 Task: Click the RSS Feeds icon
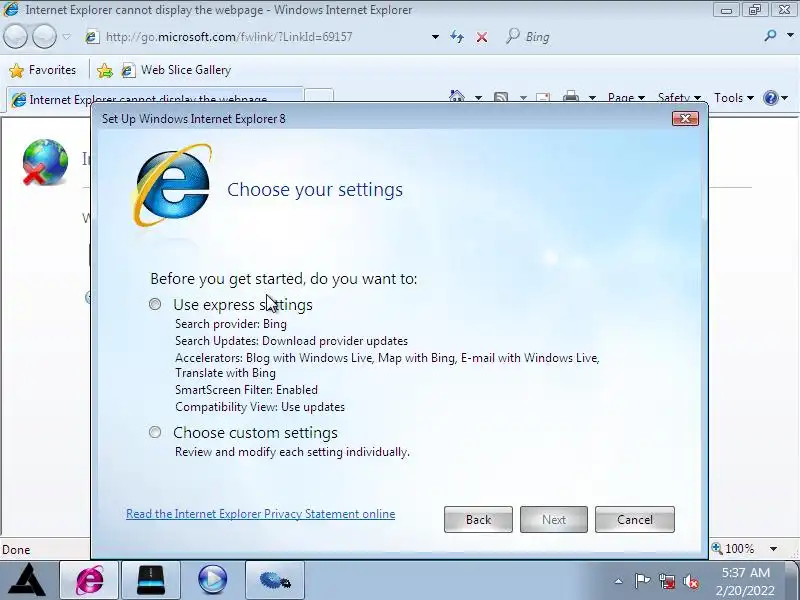point(501,97)
